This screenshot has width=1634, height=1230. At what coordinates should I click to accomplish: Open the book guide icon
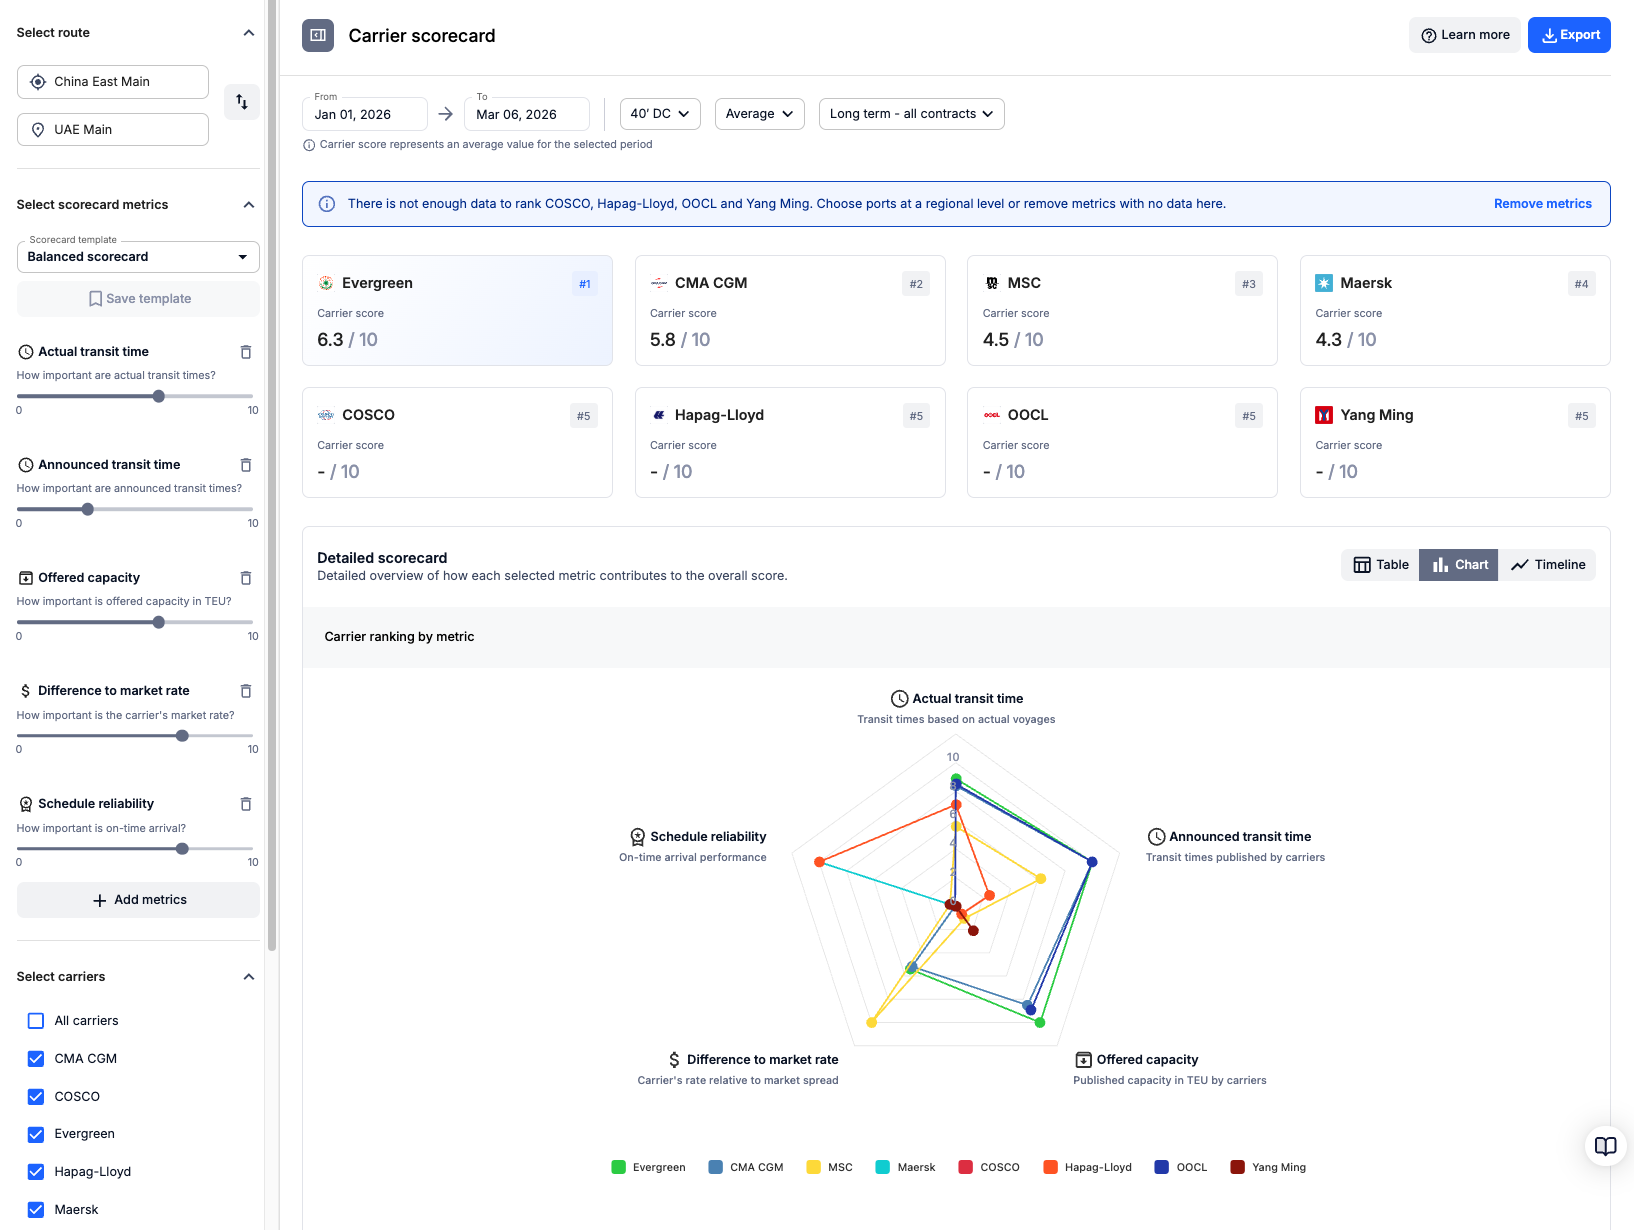(x=1605, y=1146)
